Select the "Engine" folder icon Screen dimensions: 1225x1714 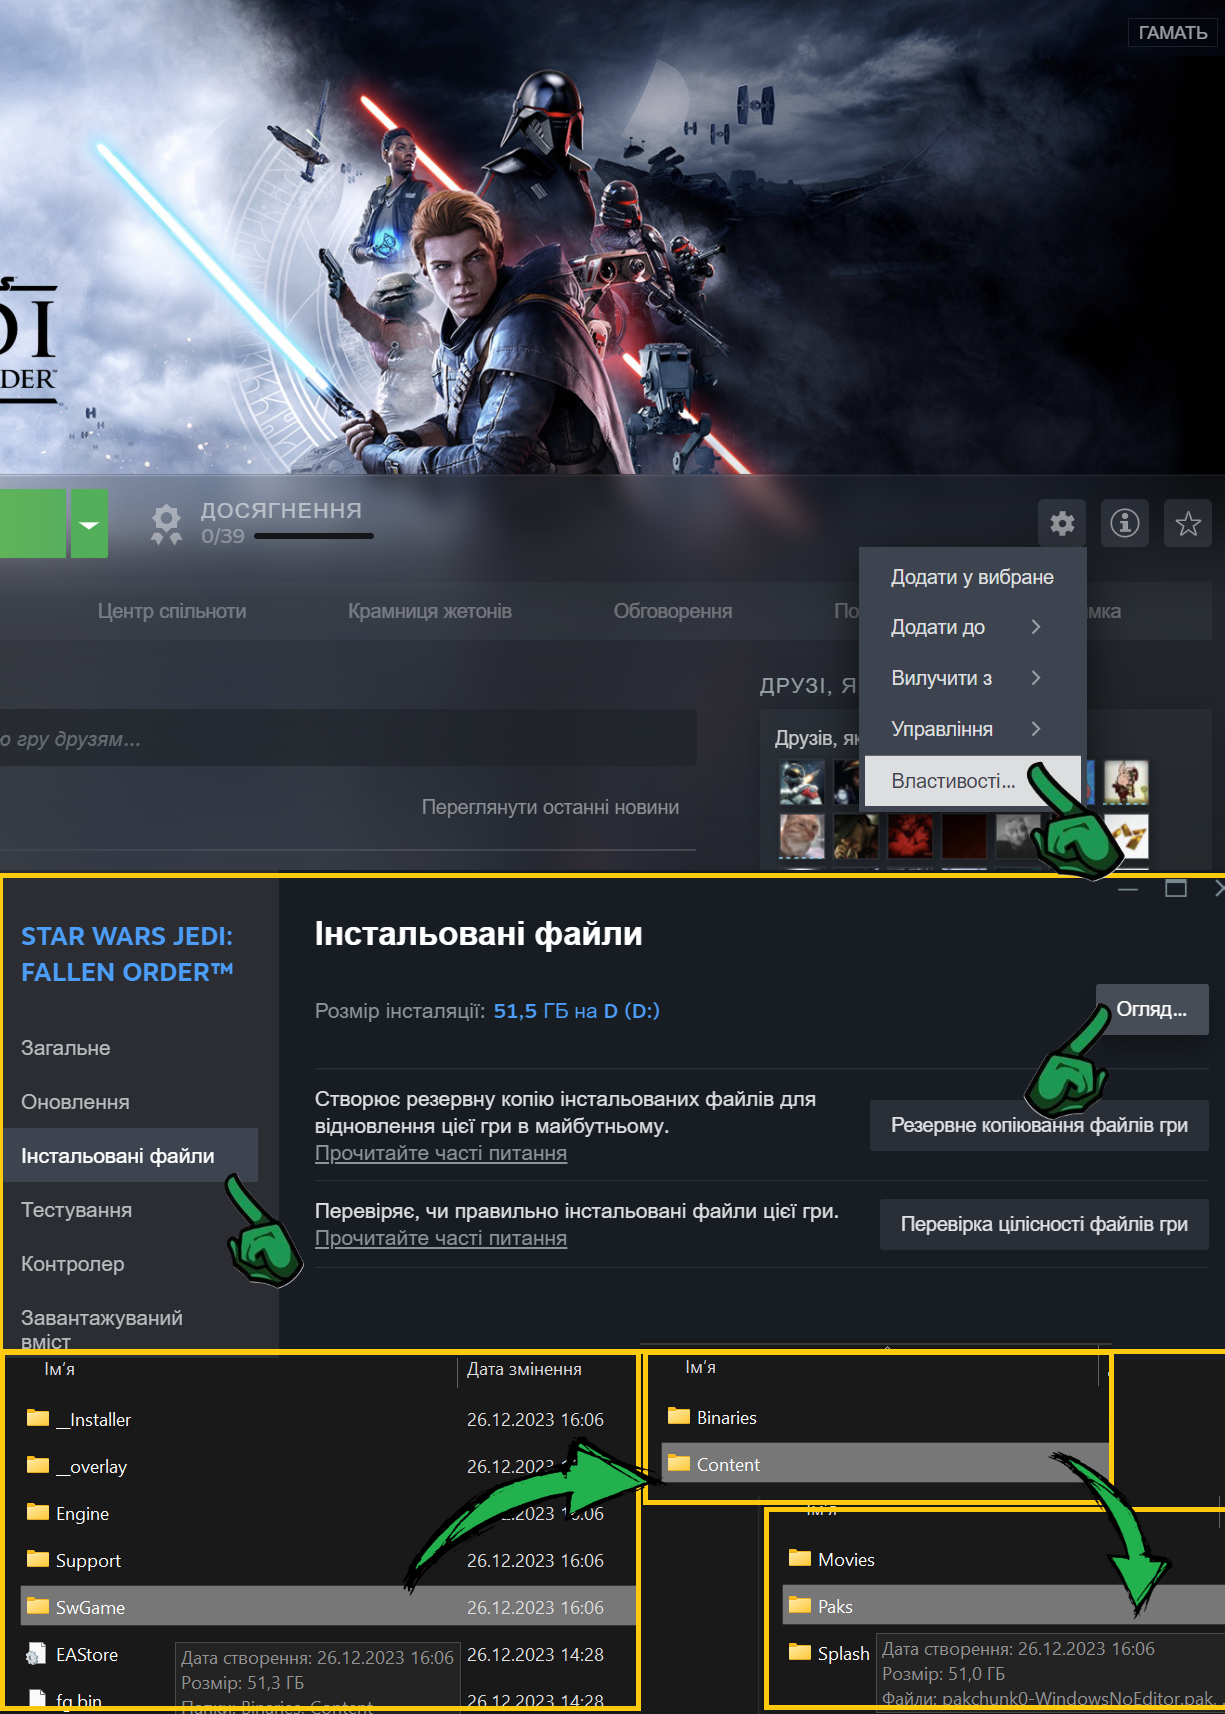coord(38,1512)
